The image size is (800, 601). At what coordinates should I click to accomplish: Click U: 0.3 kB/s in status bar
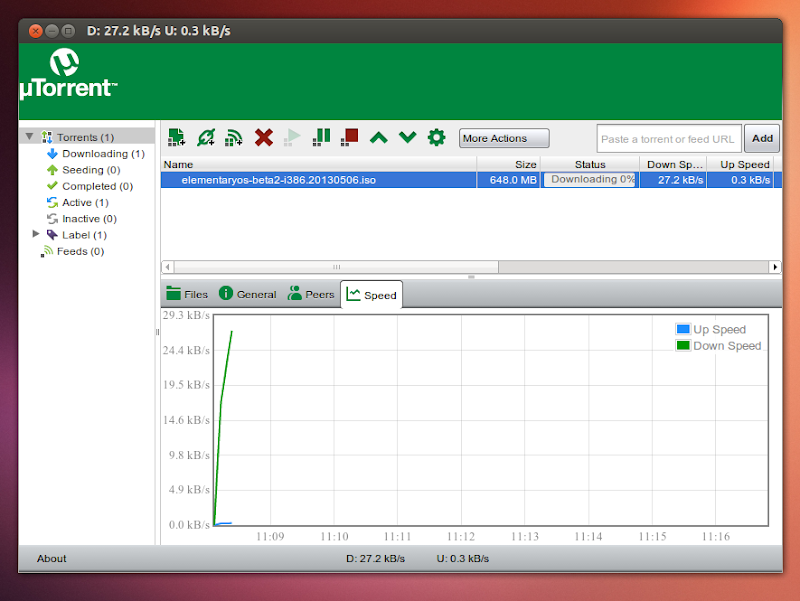coord(463,559)
